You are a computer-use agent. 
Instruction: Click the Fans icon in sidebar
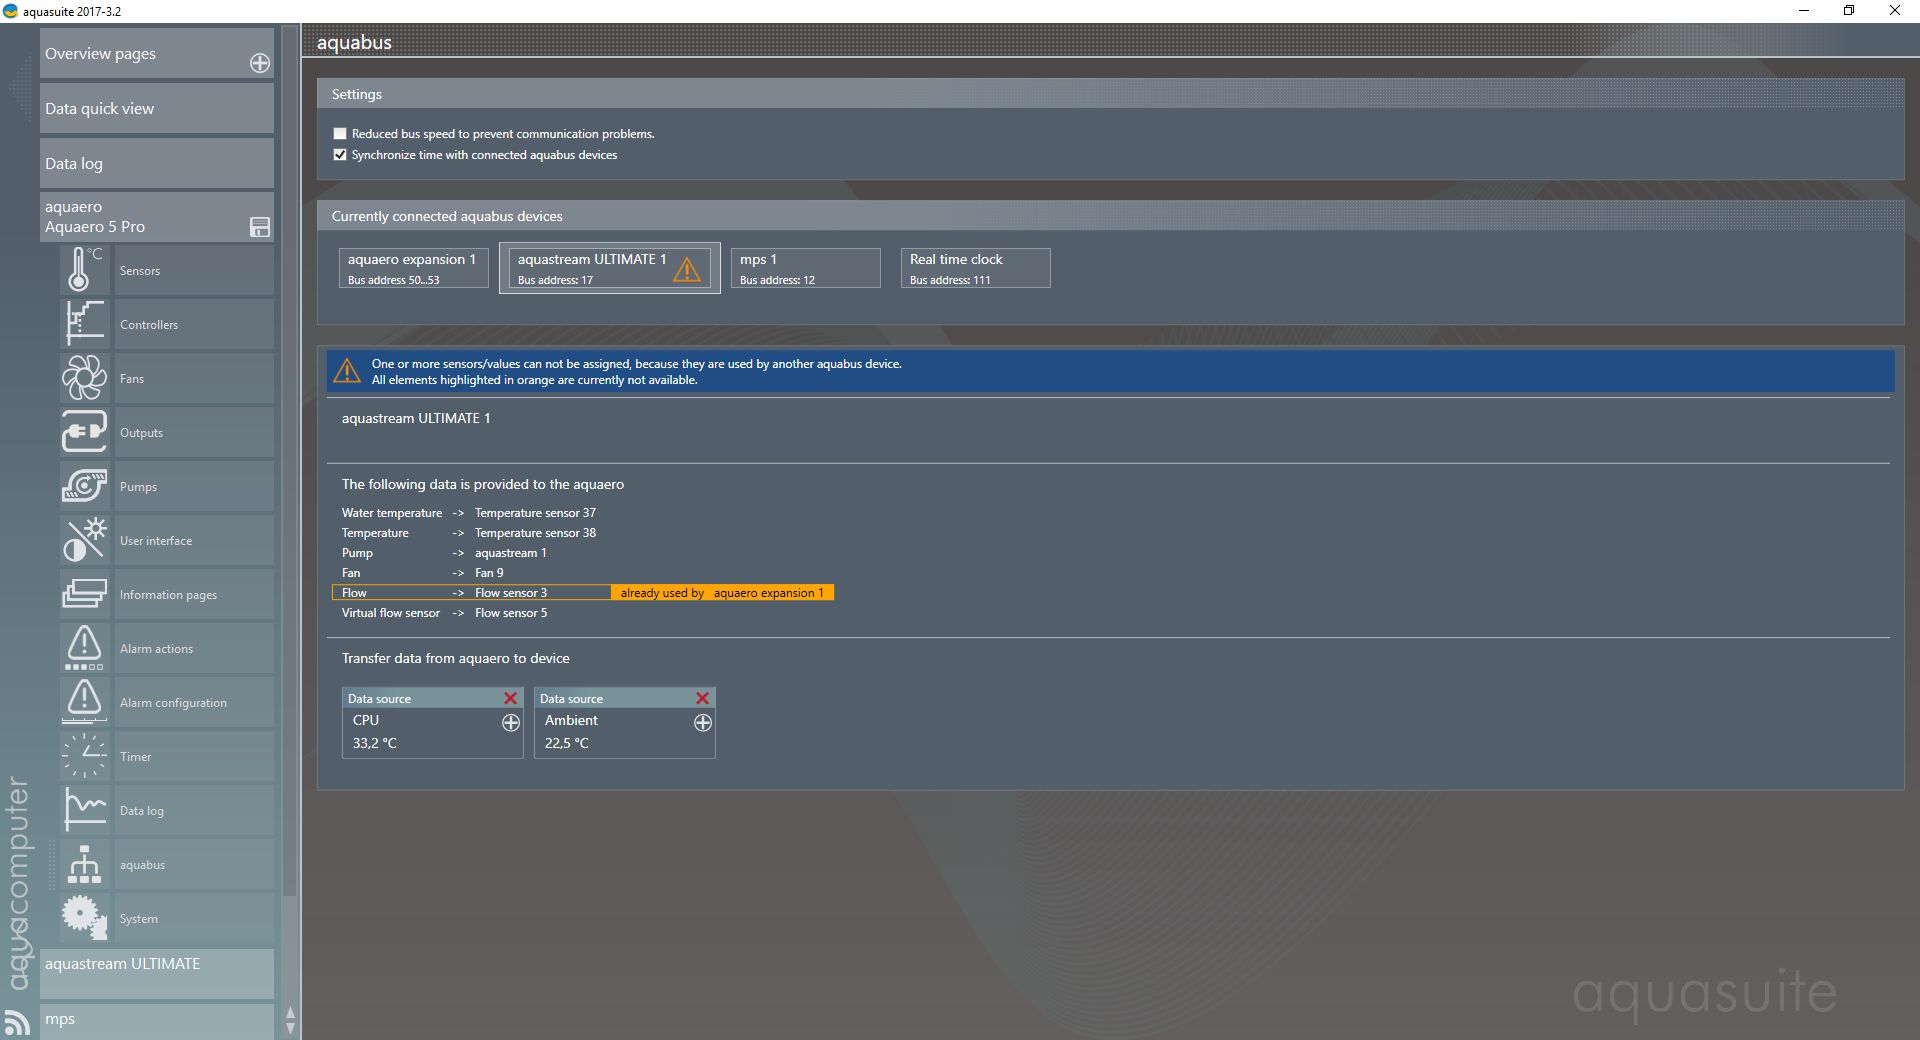[84, 378]
